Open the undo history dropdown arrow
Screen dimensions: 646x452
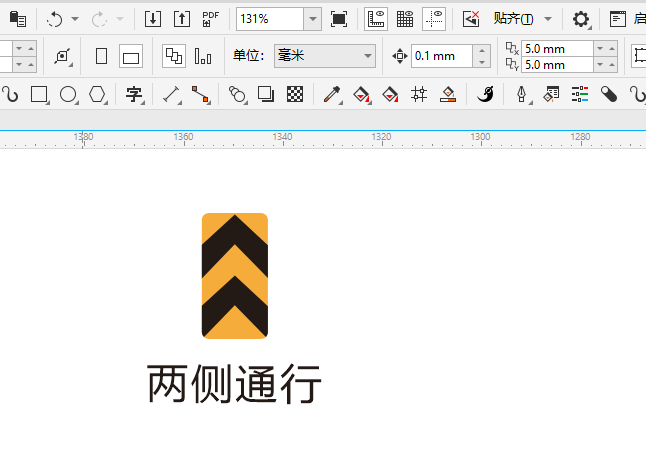click(75, 19)
